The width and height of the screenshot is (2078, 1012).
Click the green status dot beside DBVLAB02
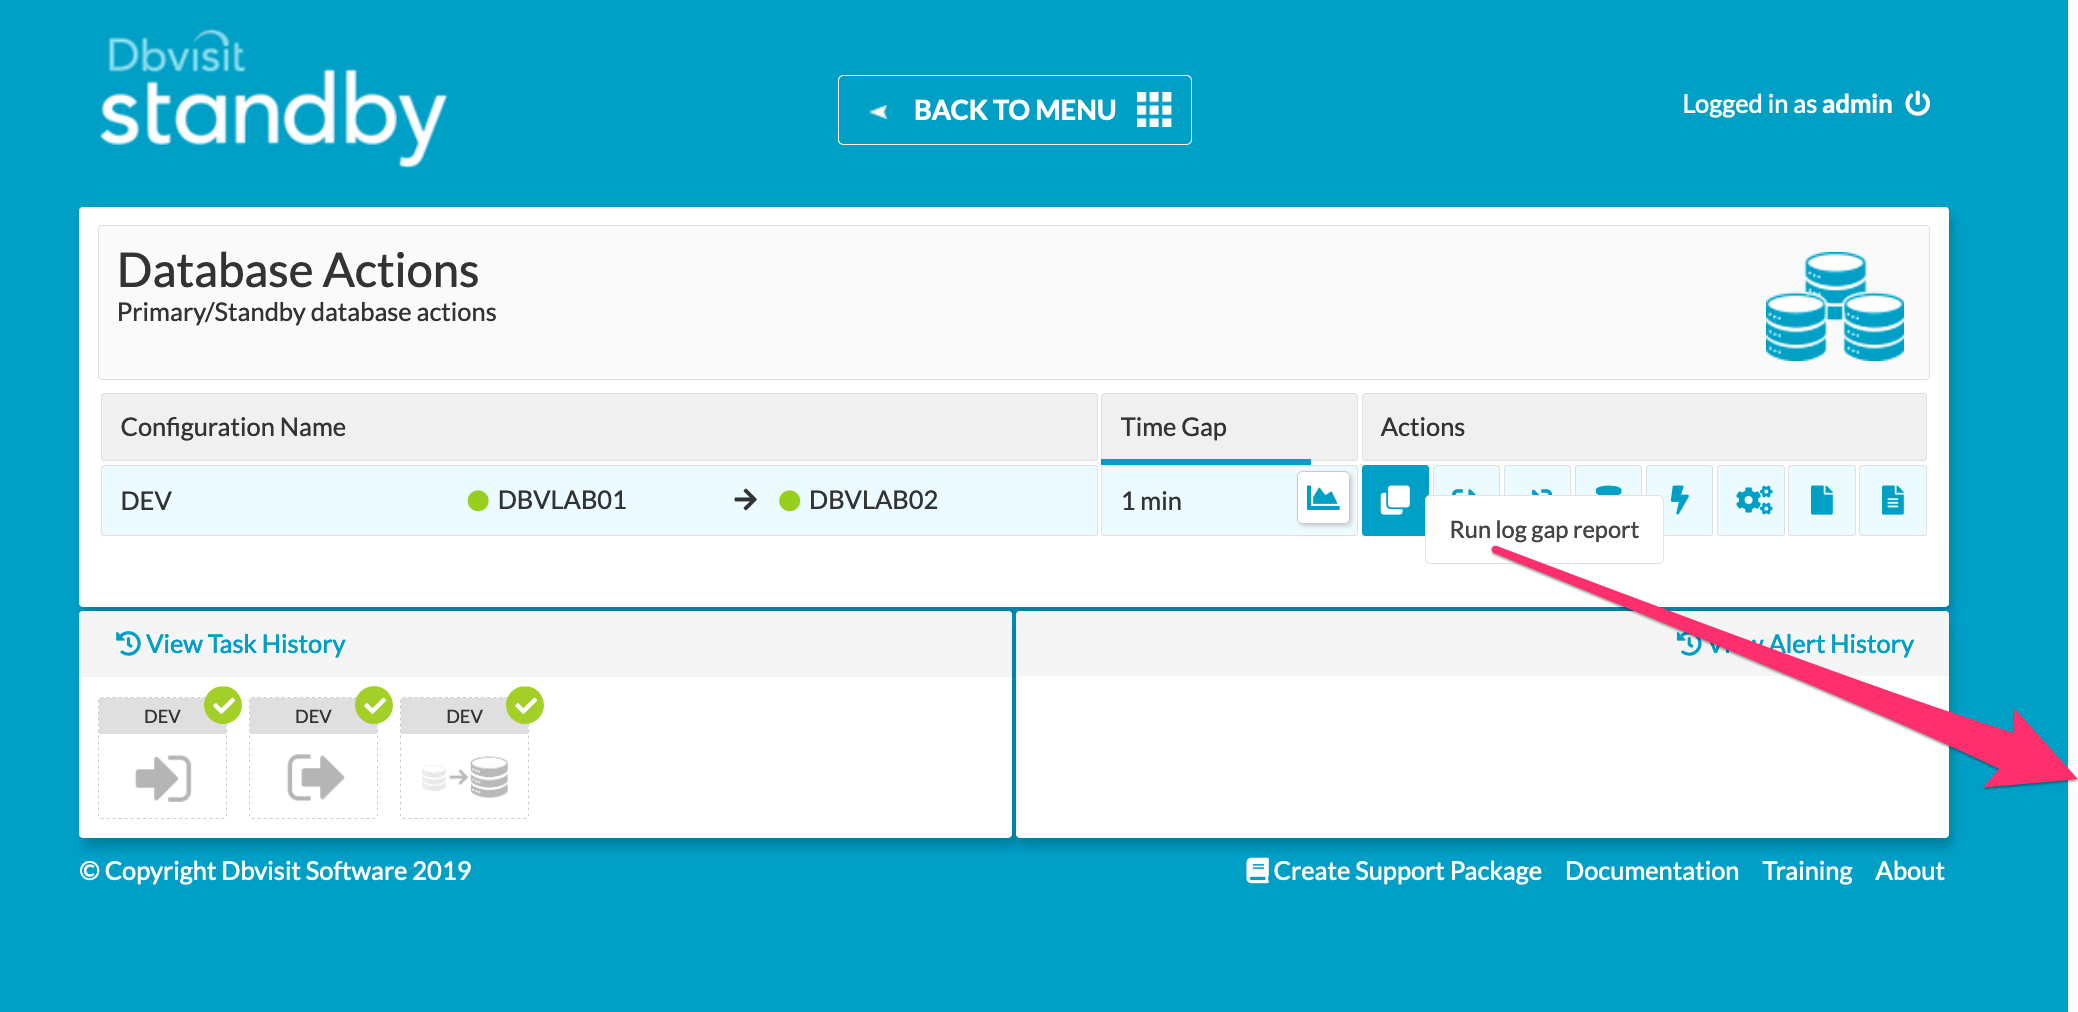(x=789, y=500)
